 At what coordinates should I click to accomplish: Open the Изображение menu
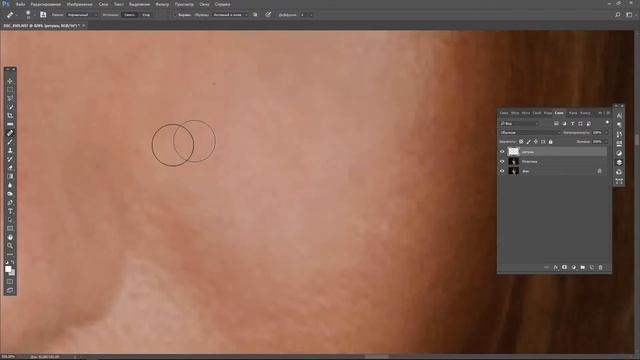[x=80, y=4]
